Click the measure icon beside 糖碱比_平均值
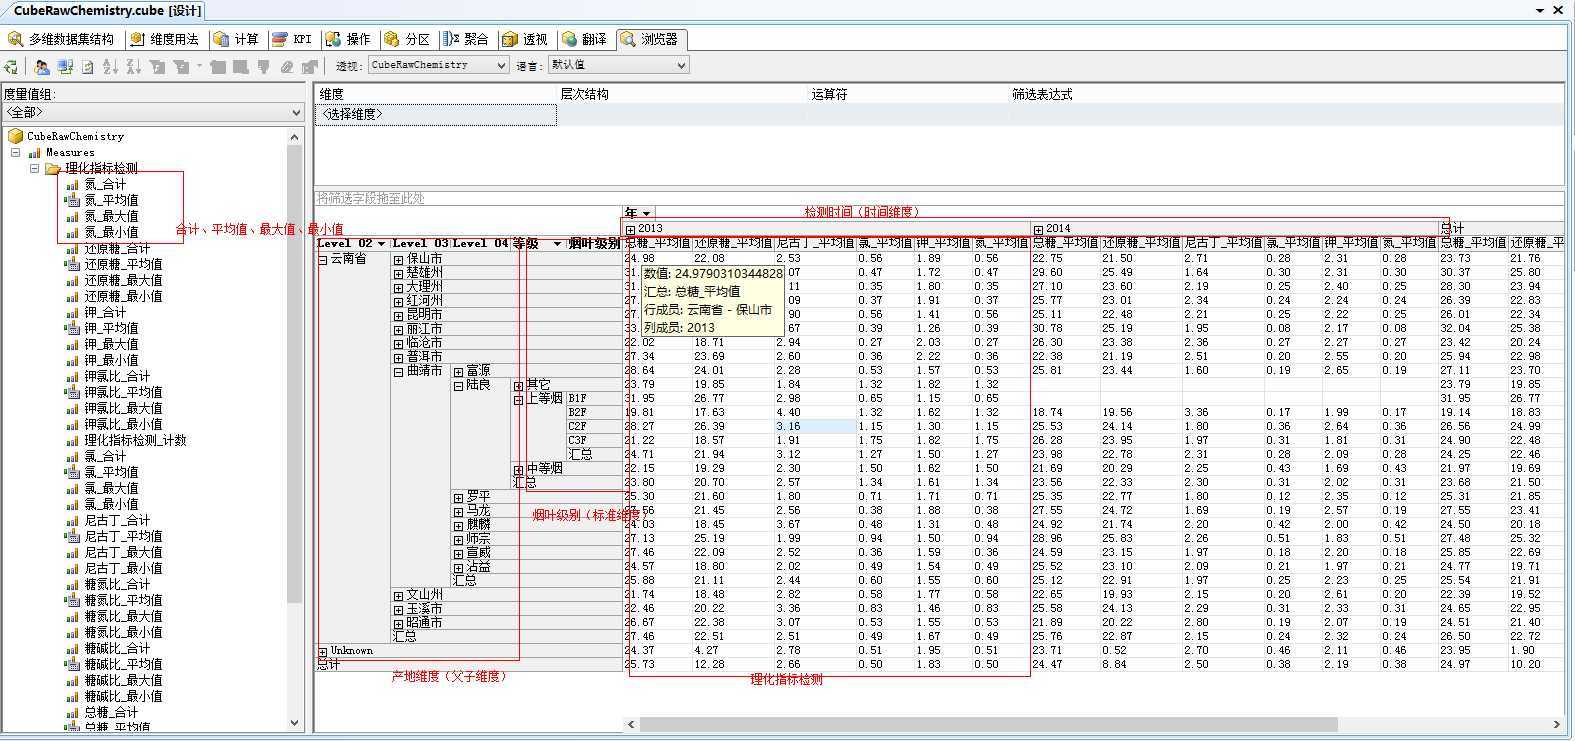 pos(72,664)
